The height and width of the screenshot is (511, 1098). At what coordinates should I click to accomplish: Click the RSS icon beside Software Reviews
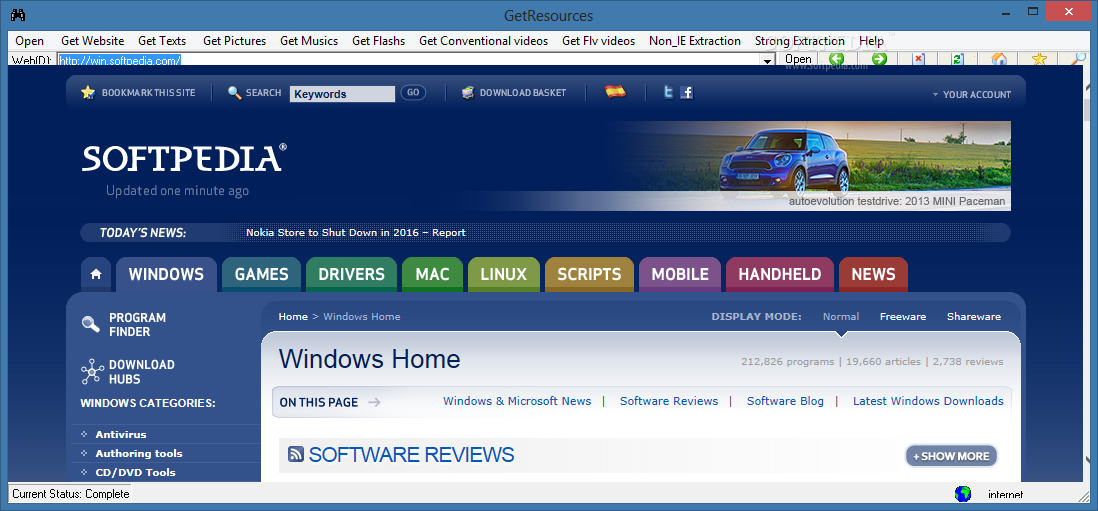coord(296,454)
